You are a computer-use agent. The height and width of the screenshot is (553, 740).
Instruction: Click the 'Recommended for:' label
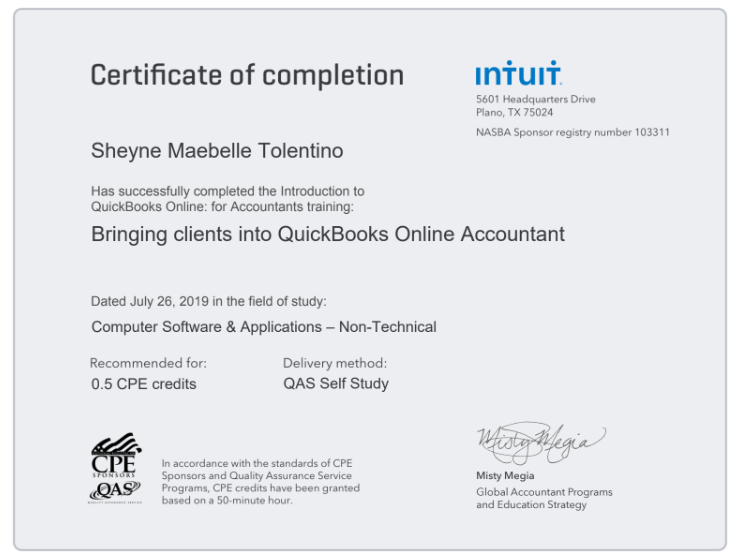(x=148, y=363)
